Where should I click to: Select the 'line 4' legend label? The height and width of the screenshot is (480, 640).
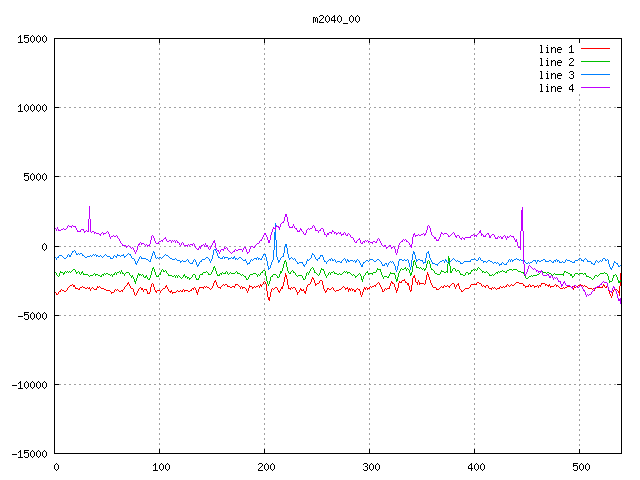click(x=556, y=88)
